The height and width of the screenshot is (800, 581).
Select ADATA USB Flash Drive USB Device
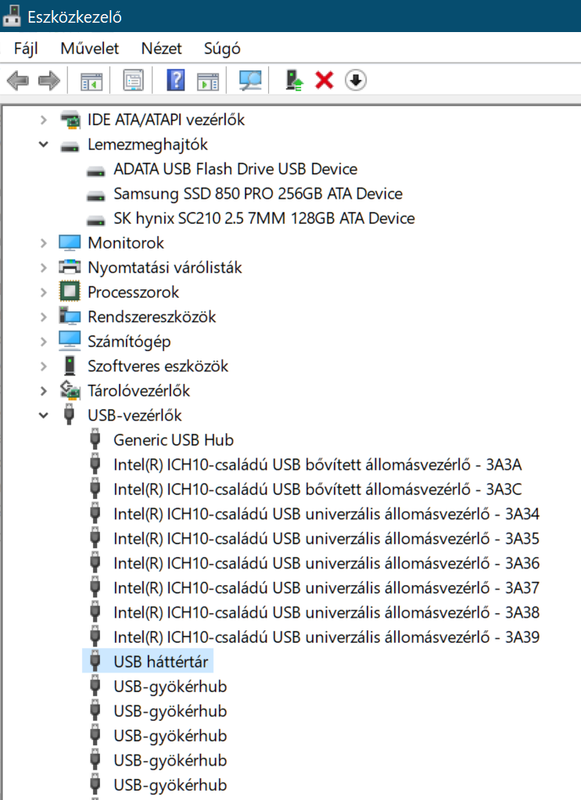235,169
